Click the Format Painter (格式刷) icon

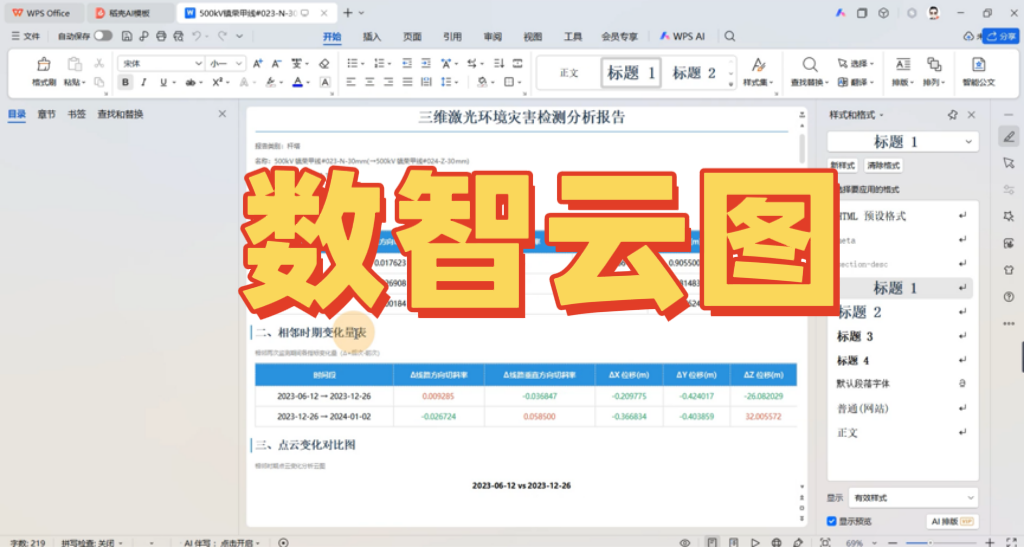point(44,64)
